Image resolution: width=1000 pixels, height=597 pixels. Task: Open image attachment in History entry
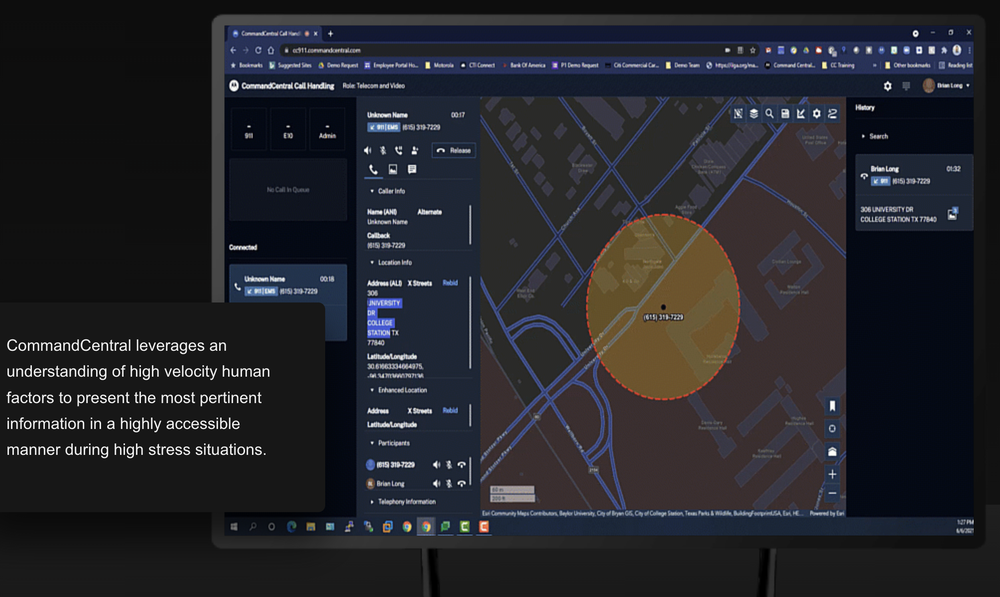[x=953, y=213]
